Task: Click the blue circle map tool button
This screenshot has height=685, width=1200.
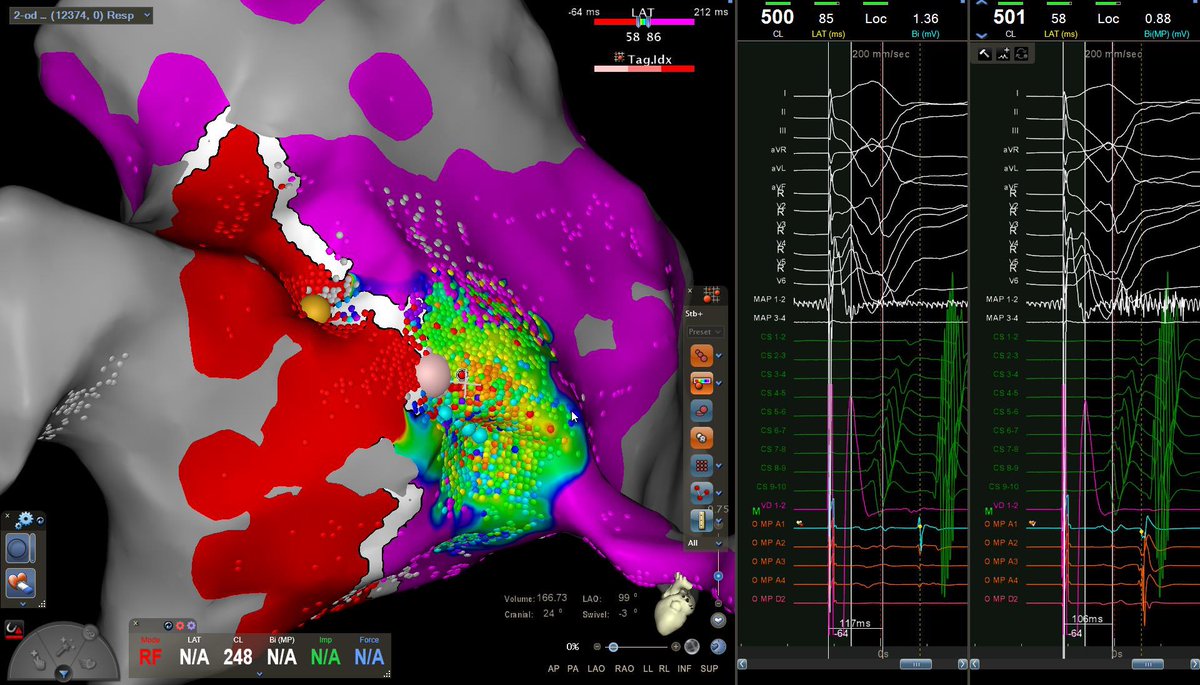Action: tap(17, 548)
